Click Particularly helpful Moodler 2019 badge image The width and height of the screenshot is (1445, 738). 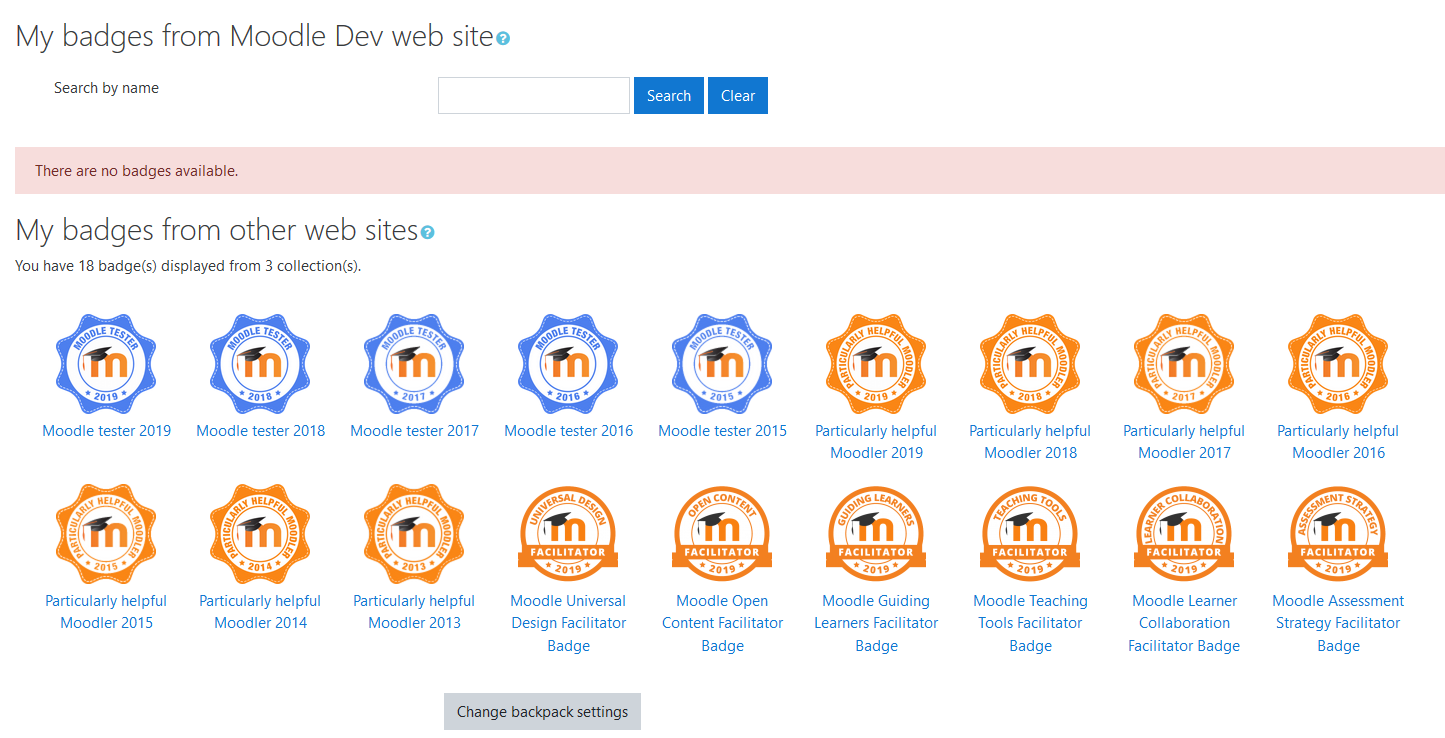877,364
